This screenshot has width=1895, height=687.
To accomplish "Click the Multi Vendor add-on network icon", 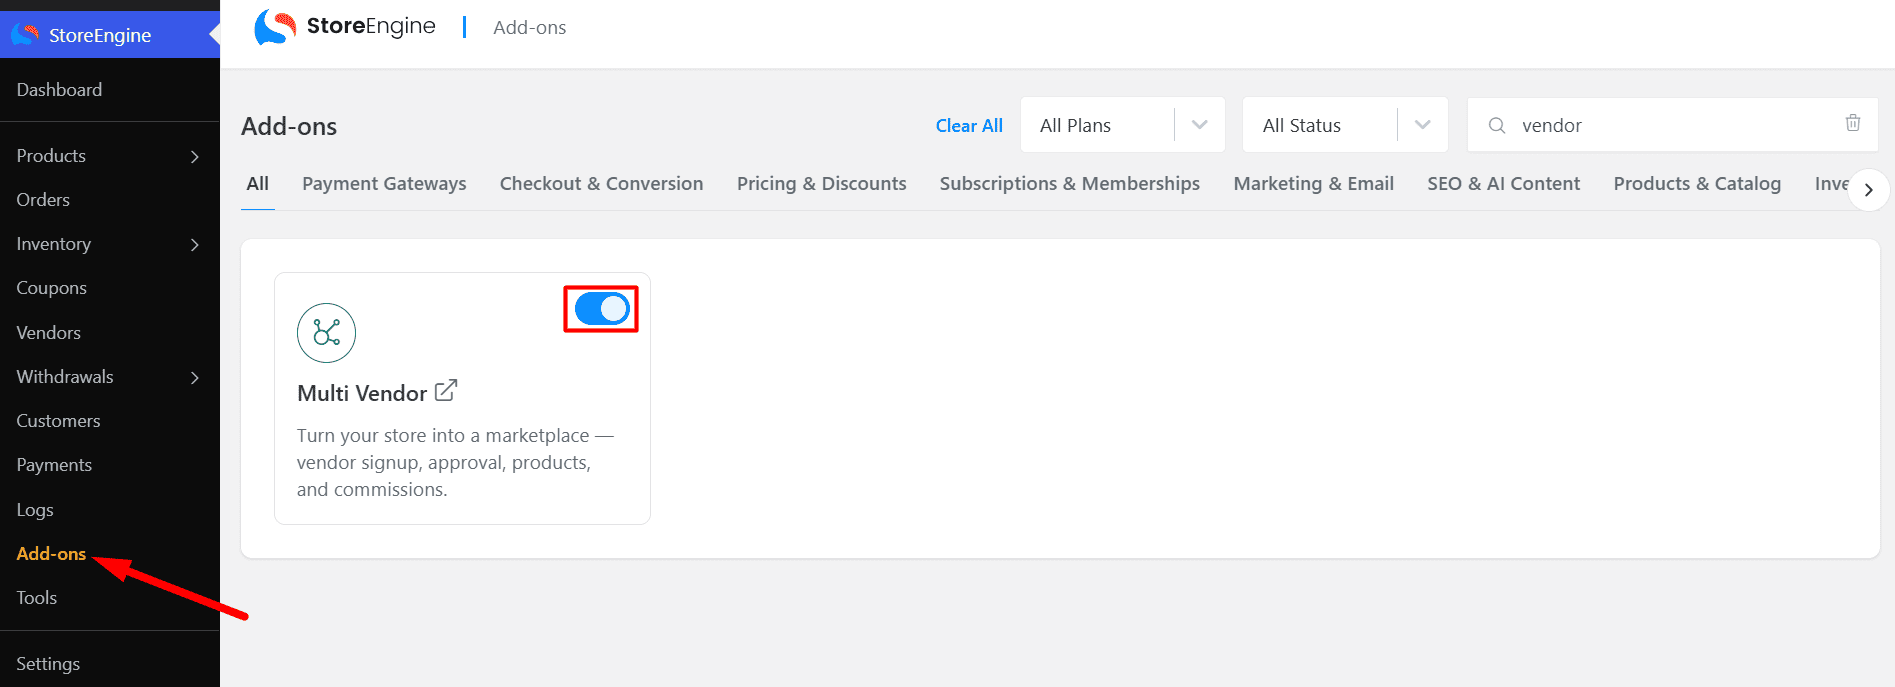I will (x=326, y=333).
